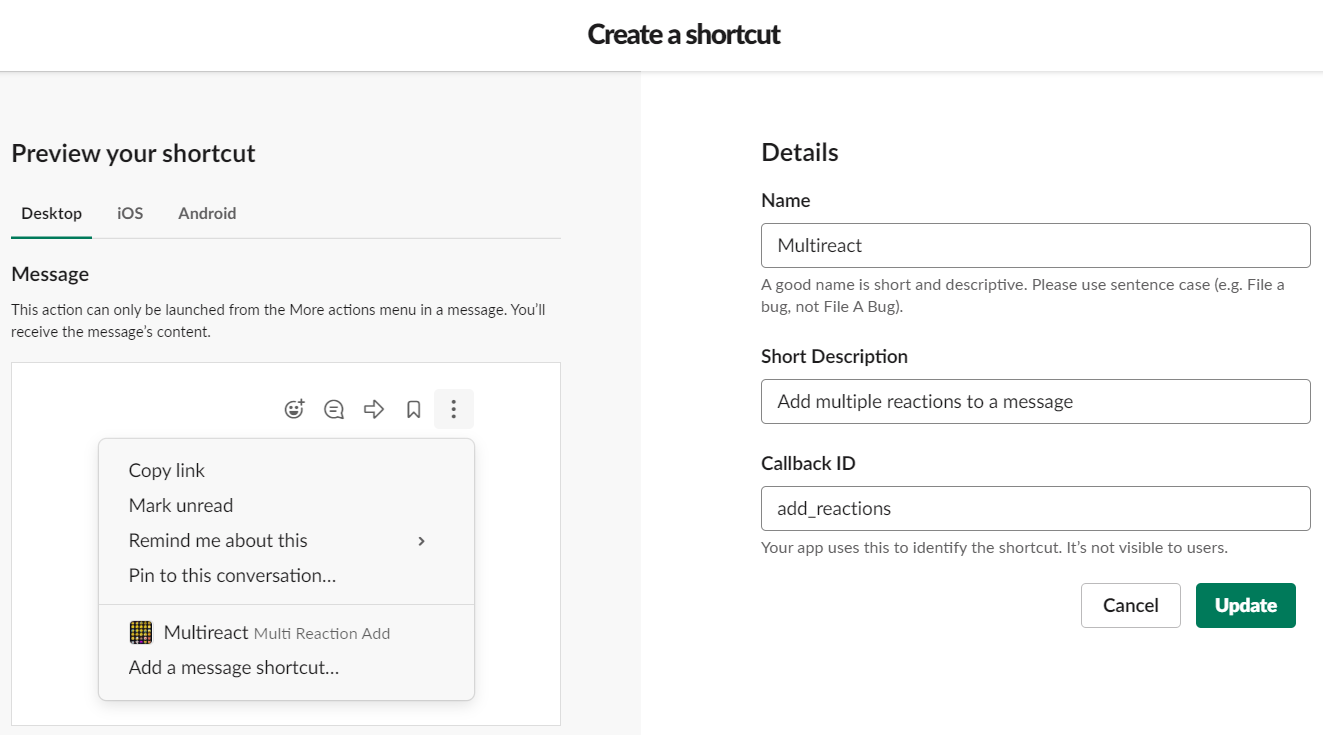Focus the Callback ID field

tap(1036, 508)
